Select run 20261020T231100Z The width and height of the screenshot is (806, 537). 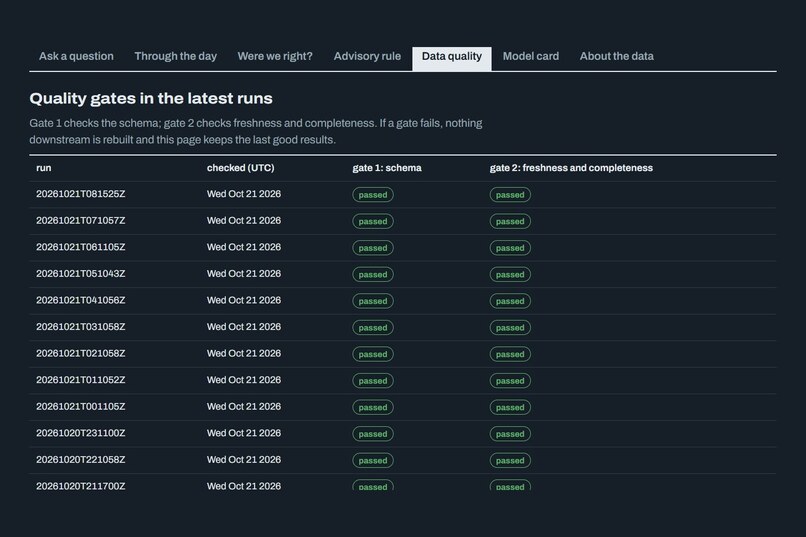coord(81,433)
